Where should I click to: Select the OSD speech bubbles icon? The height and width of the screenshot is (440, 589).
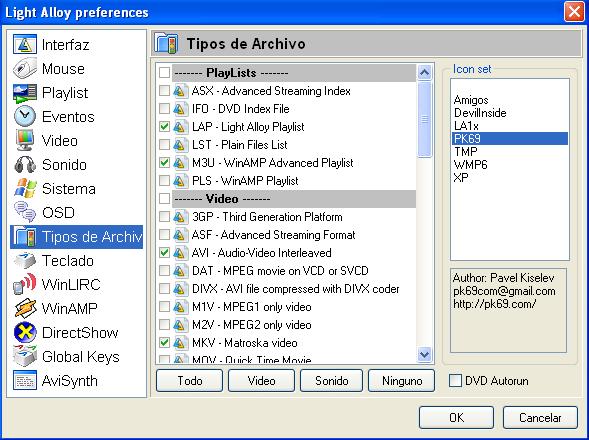click(25, 212)
